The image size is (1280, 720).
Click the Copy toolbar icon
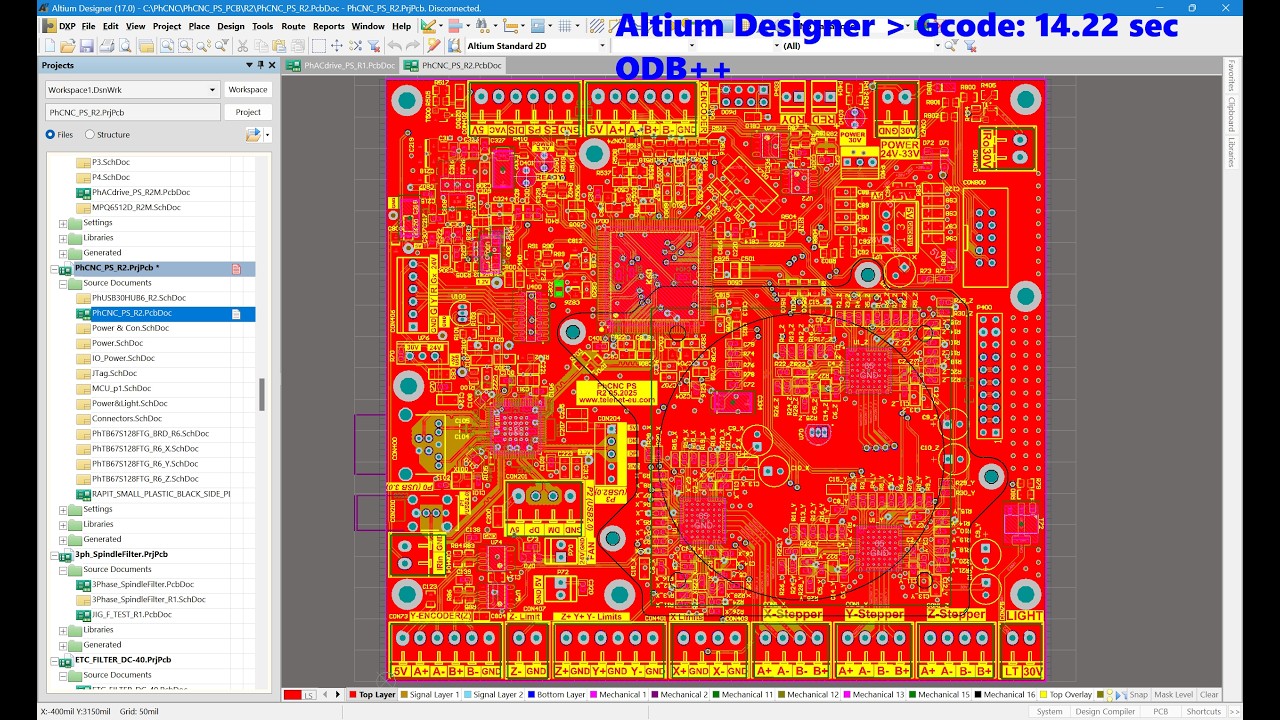[262, 46]
